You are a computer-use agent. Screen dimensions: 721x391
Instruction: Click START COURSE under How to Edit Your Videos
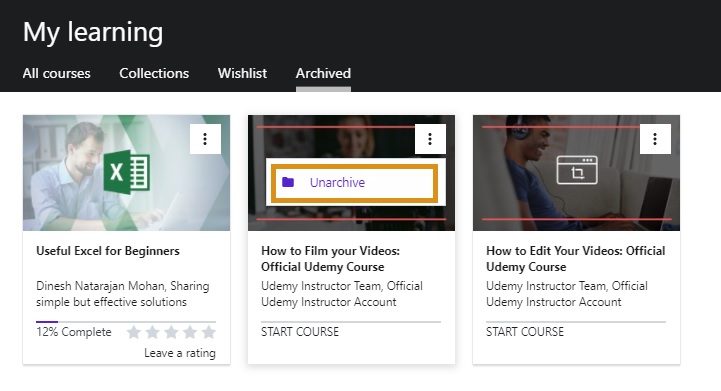pos(525,332)
